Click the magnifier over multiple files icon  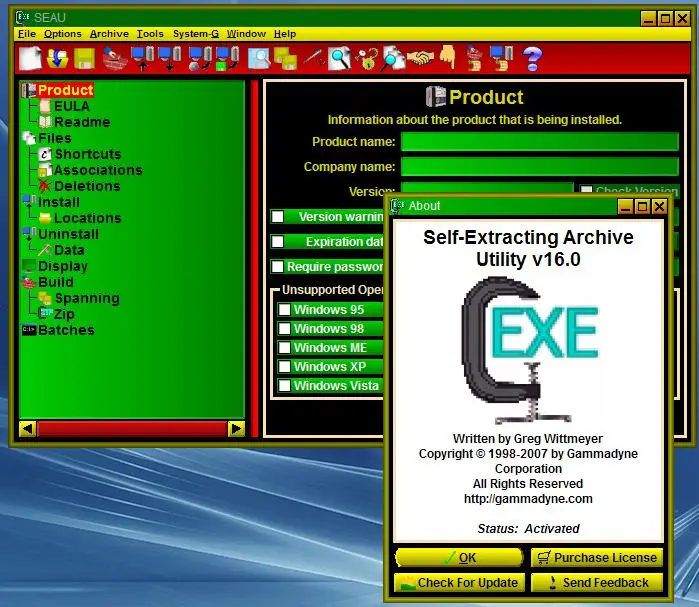(393, 58)
